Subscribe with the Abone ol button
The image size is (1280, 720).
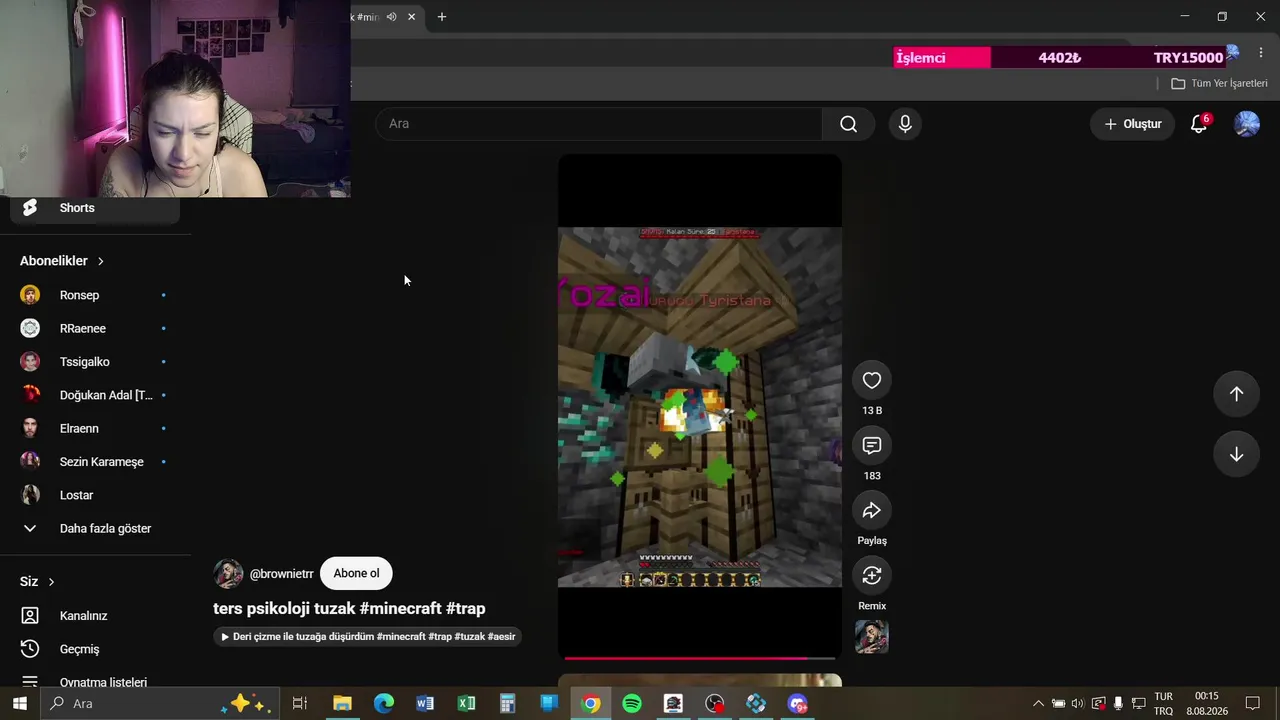356,573
